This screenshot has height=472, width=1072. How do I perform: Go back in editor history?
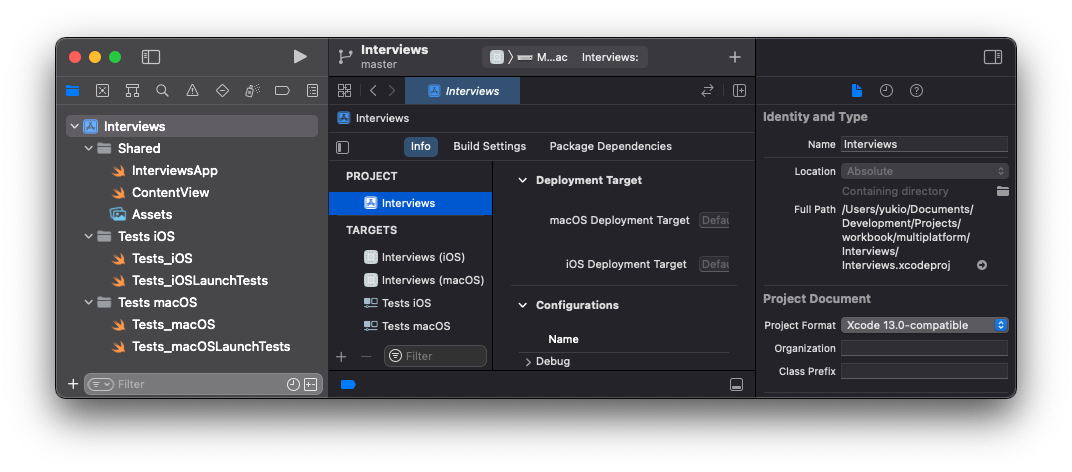tap(373, 90)
